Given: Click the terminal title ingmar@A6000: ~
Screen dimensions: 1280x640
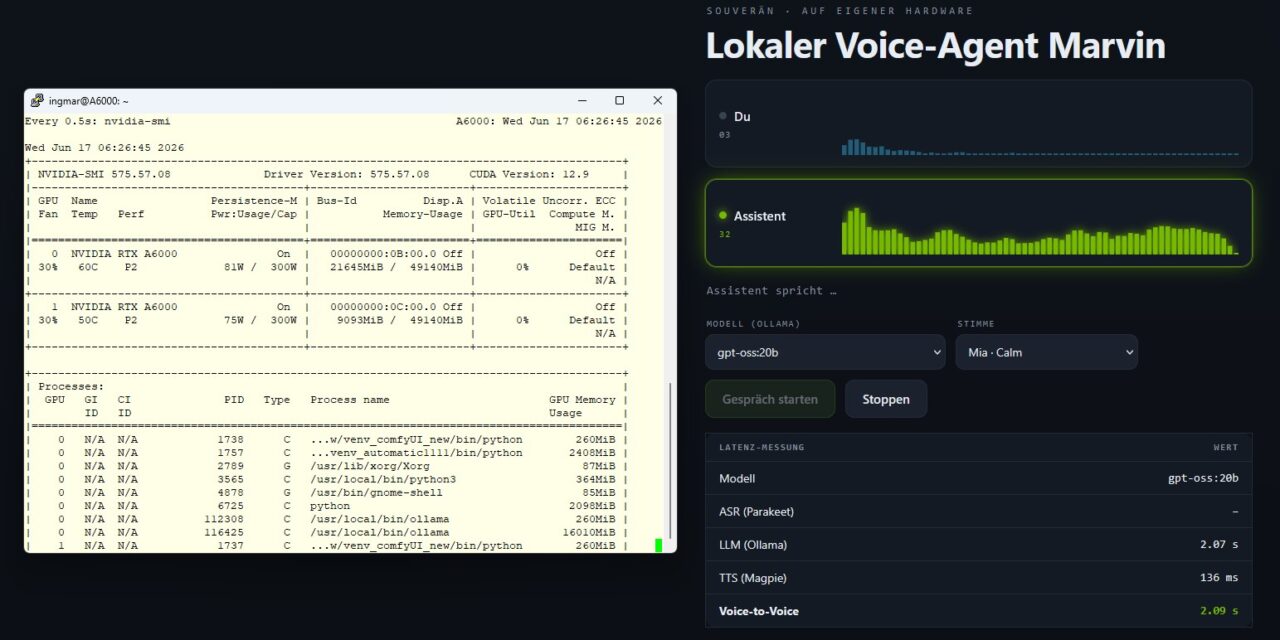Looking at the screenshot, I should (x=89, y=101).
